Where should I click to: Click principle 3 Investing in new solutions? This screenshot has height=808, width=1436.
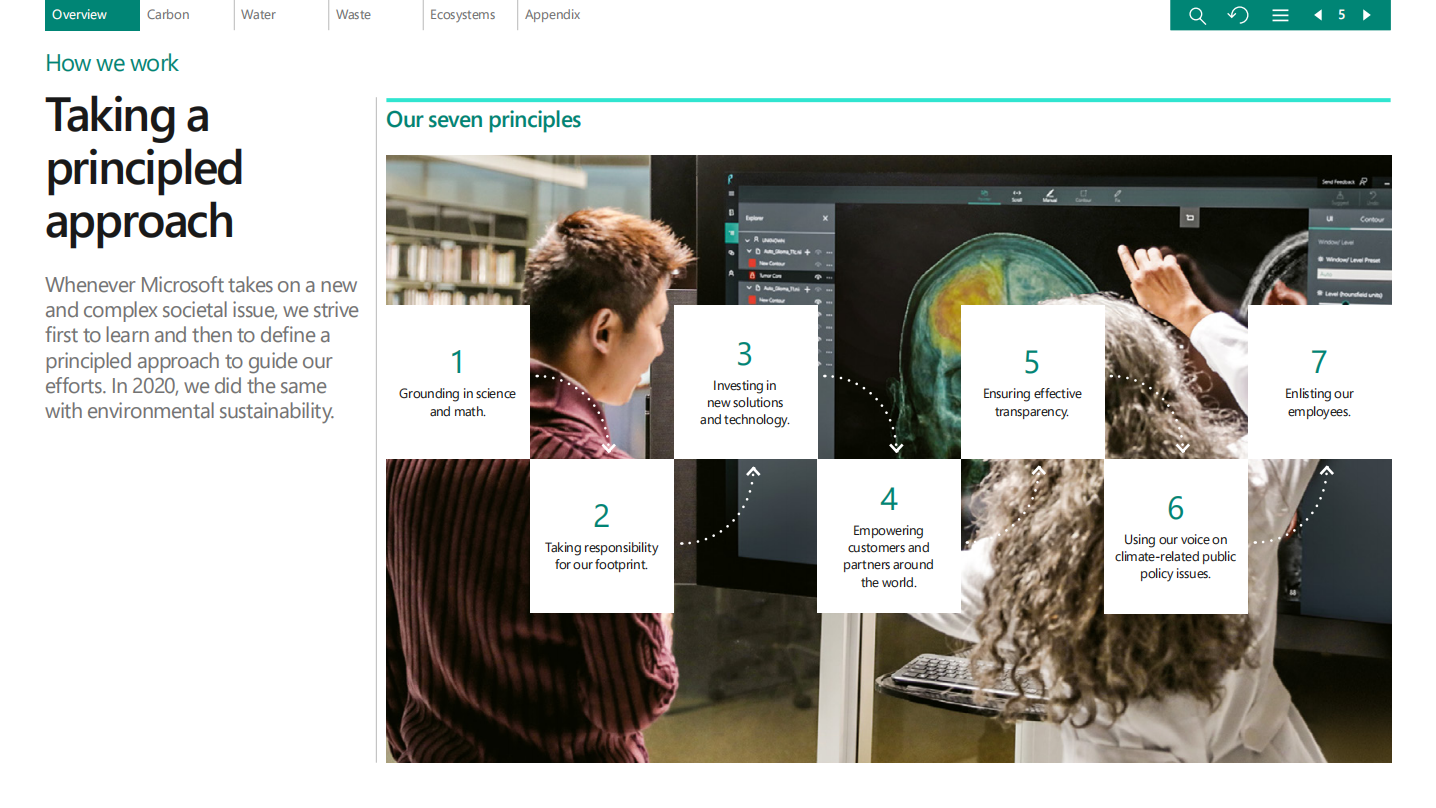pyautogui.click(x=745, y=382)
